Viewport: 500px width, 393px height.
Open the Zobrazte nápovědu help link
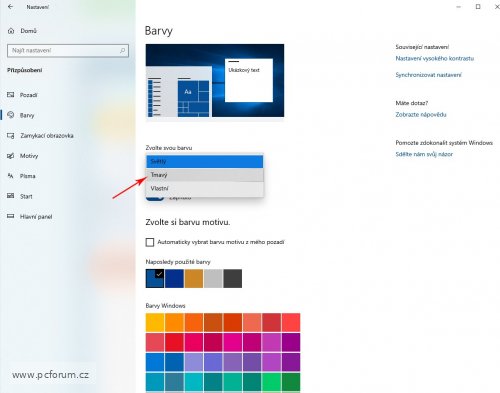(421, 115)
